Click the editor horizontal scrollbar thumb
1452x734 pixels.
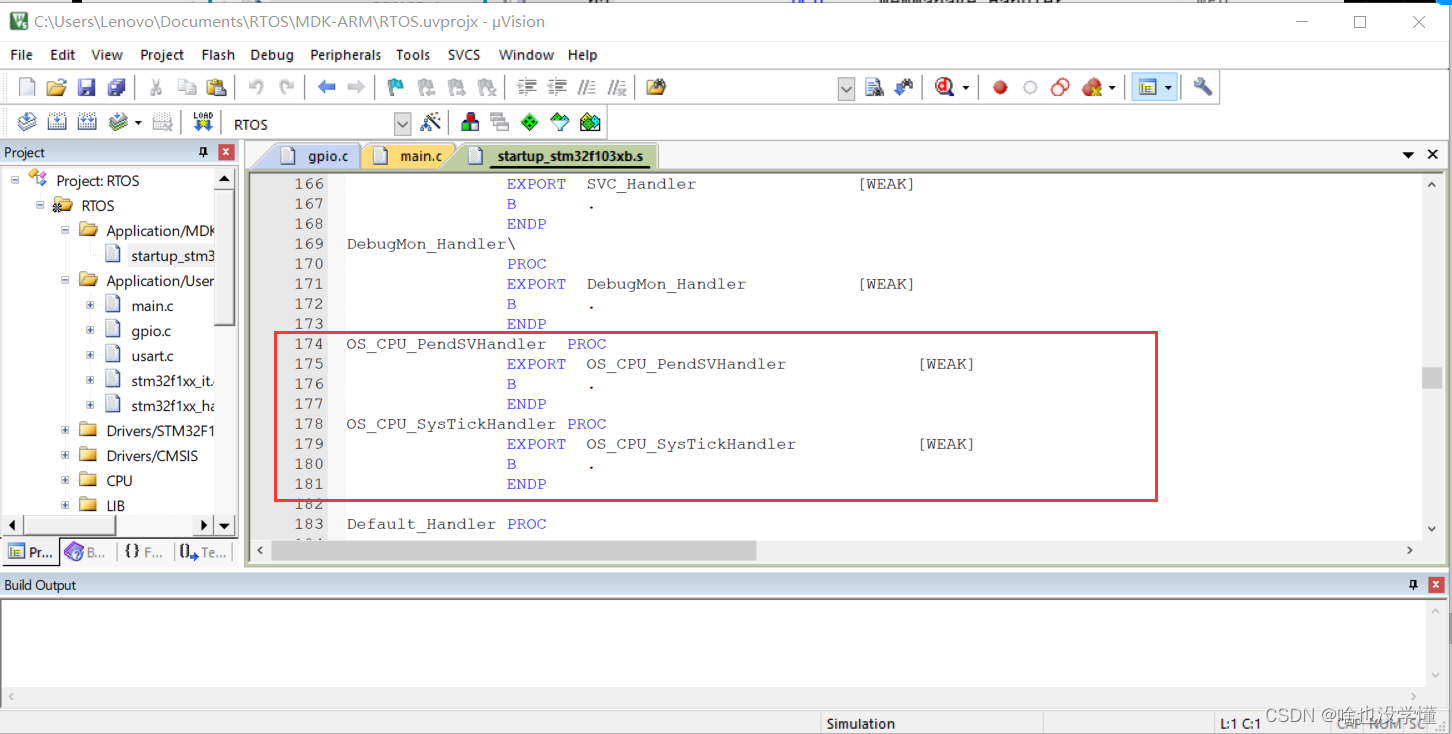514,550
